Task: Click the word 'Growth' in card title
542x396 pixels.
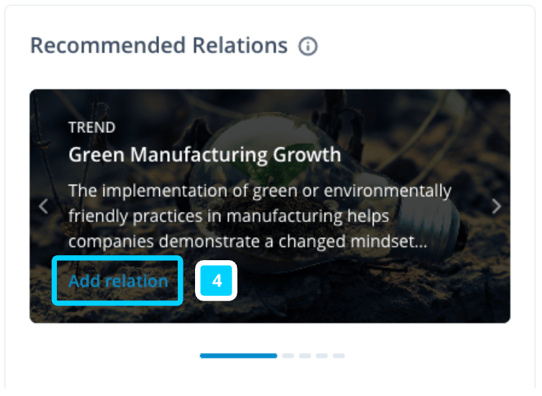Action: tap(307, 154)
